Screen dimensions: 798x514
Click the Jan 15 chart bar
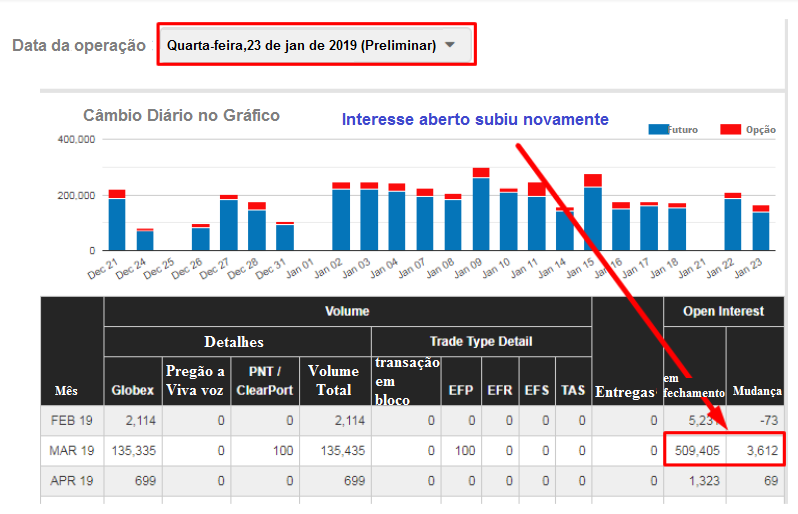point(593,213)
